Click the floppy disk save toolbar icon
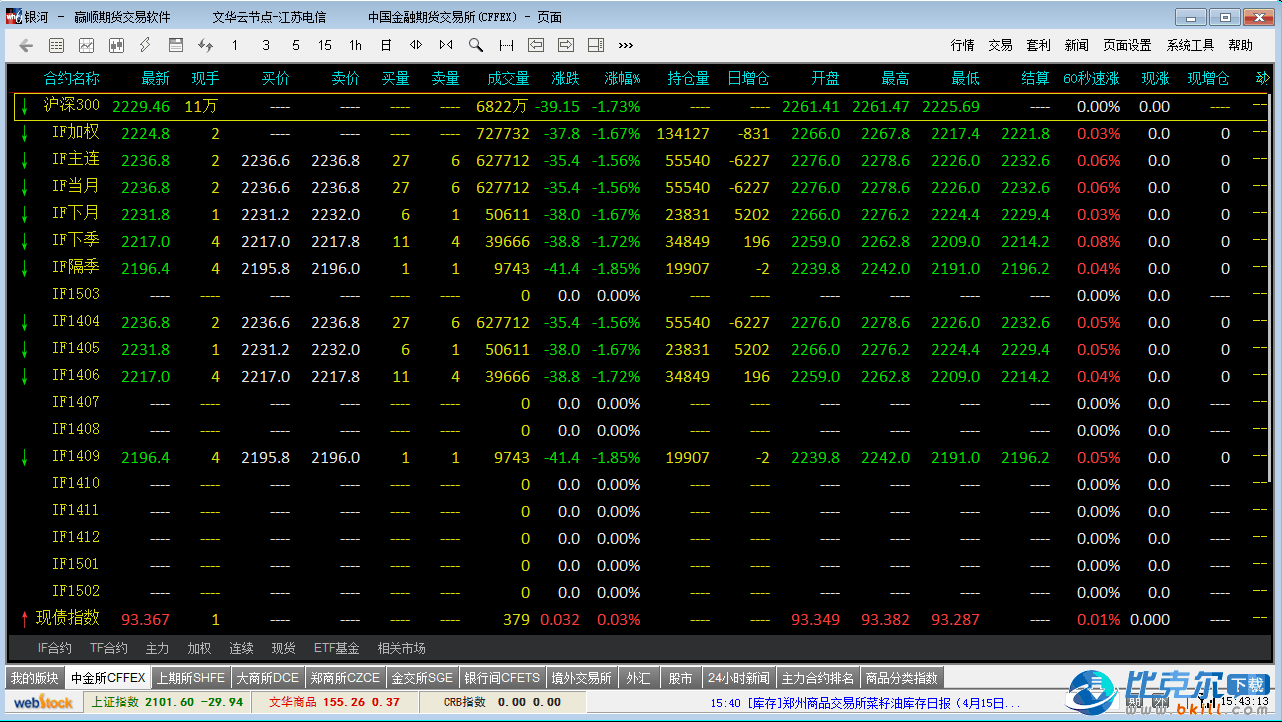This screenshot has height=722, width=1282. tap(176, 45)
